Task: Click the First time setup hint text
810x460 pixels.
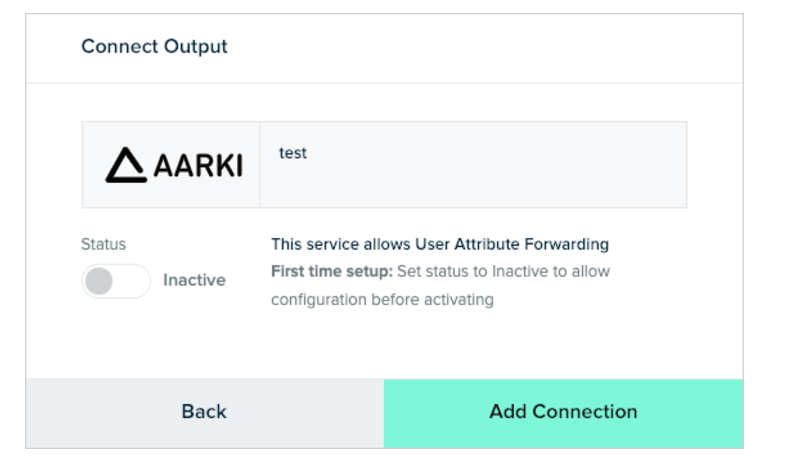Action: click(x=440, y=285)
